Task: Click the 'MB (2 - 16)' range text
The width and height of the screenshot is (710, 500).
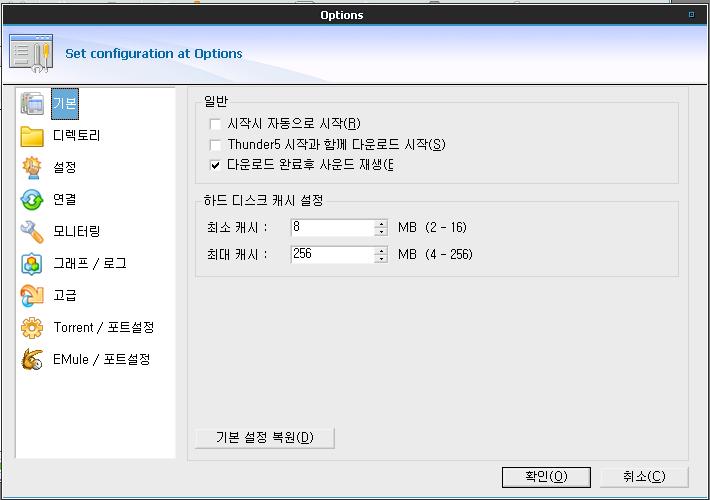Action: tap(432, 227)
